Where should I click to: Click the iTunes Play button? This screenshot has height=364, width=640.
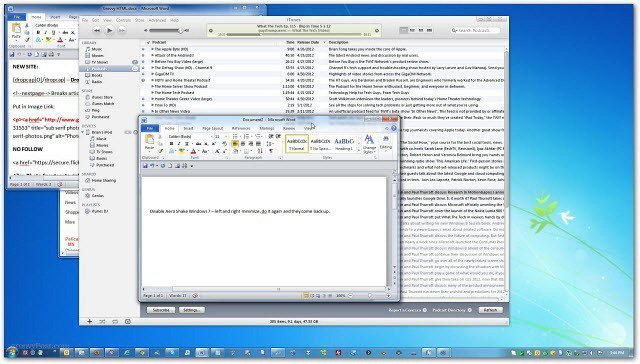tap(109, 30)
